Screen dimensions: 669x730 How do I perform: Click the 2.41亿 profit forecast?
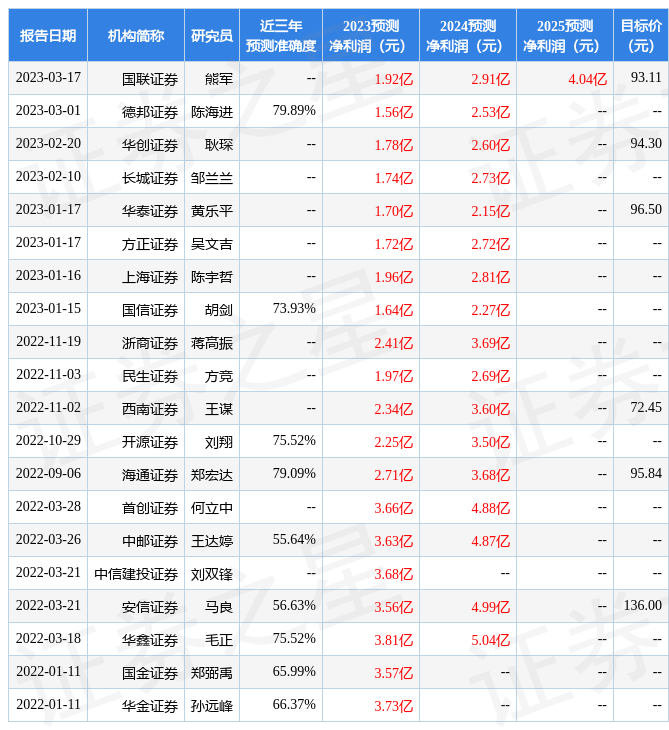click(x=394, y=343)
